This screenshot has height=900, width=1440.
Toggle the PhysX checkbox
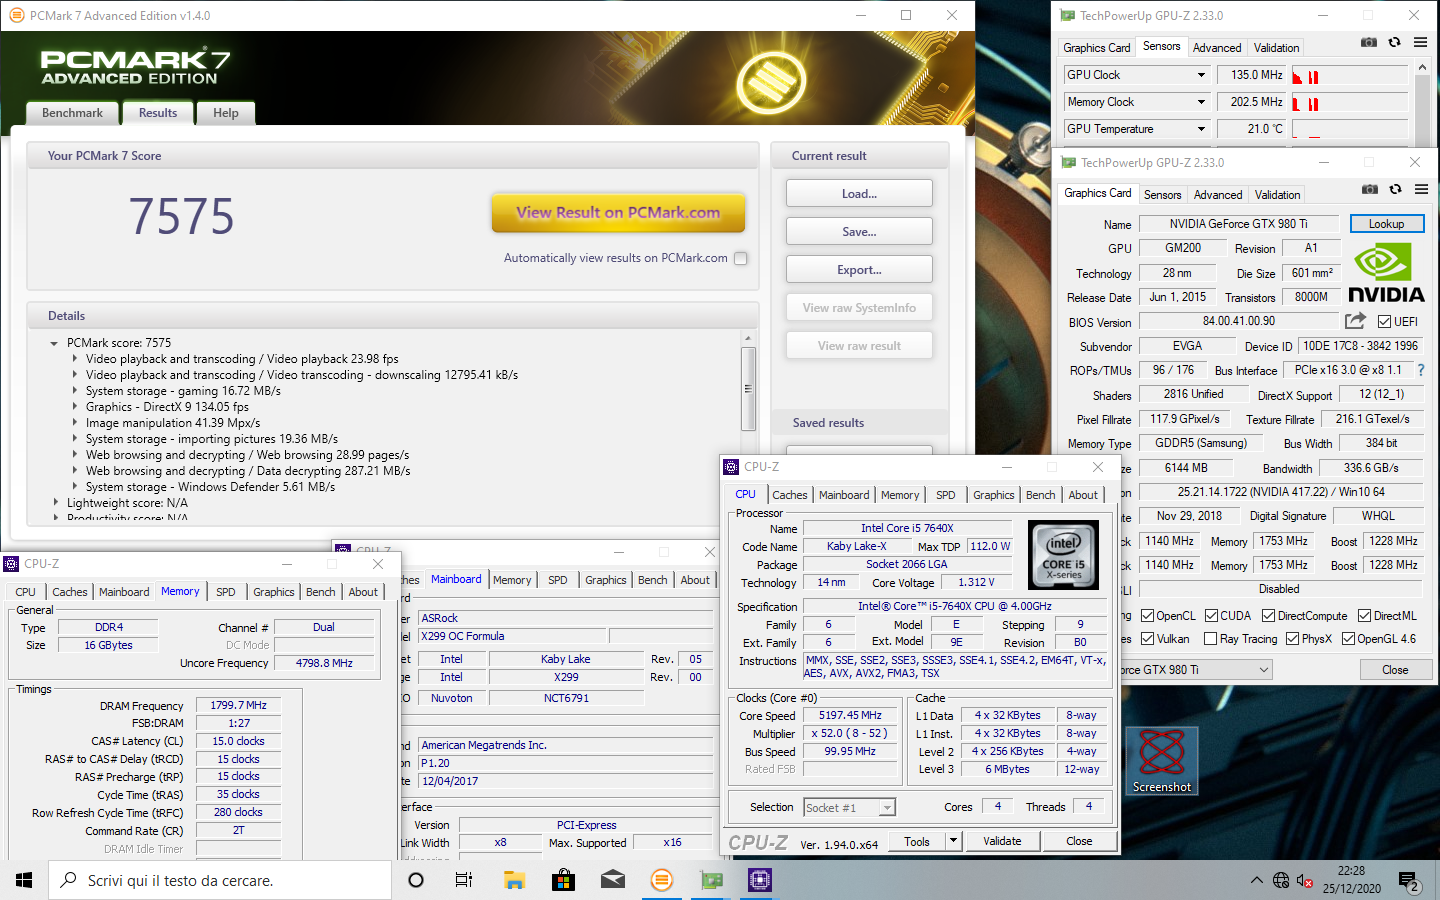1292,639
